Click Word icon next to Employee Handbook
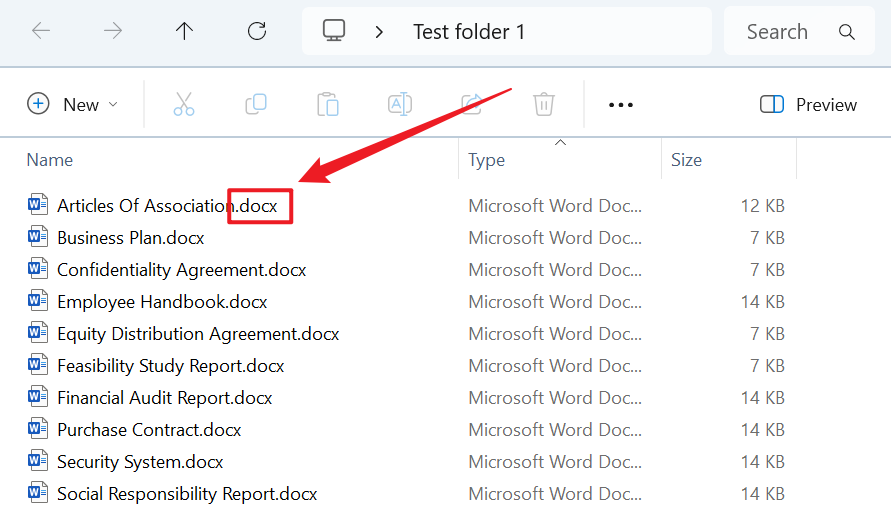The image size is (891, 523). tap(38, 300)
